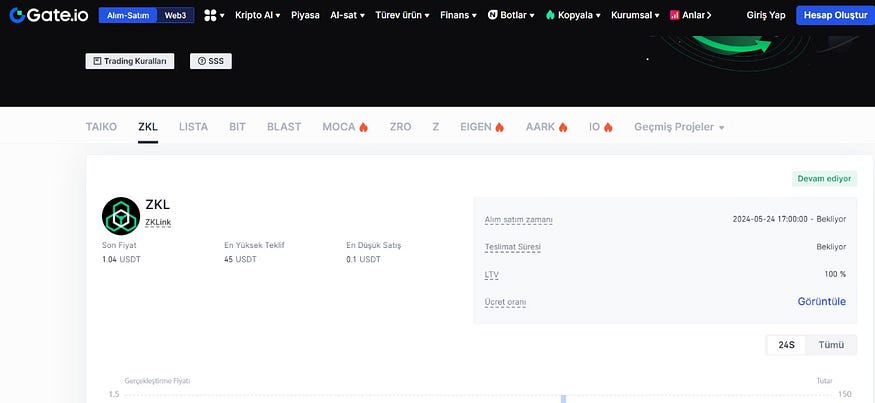Expand the Al-sat dropdown menu
This screenshot has width=875, height=403.
point(347,15)
